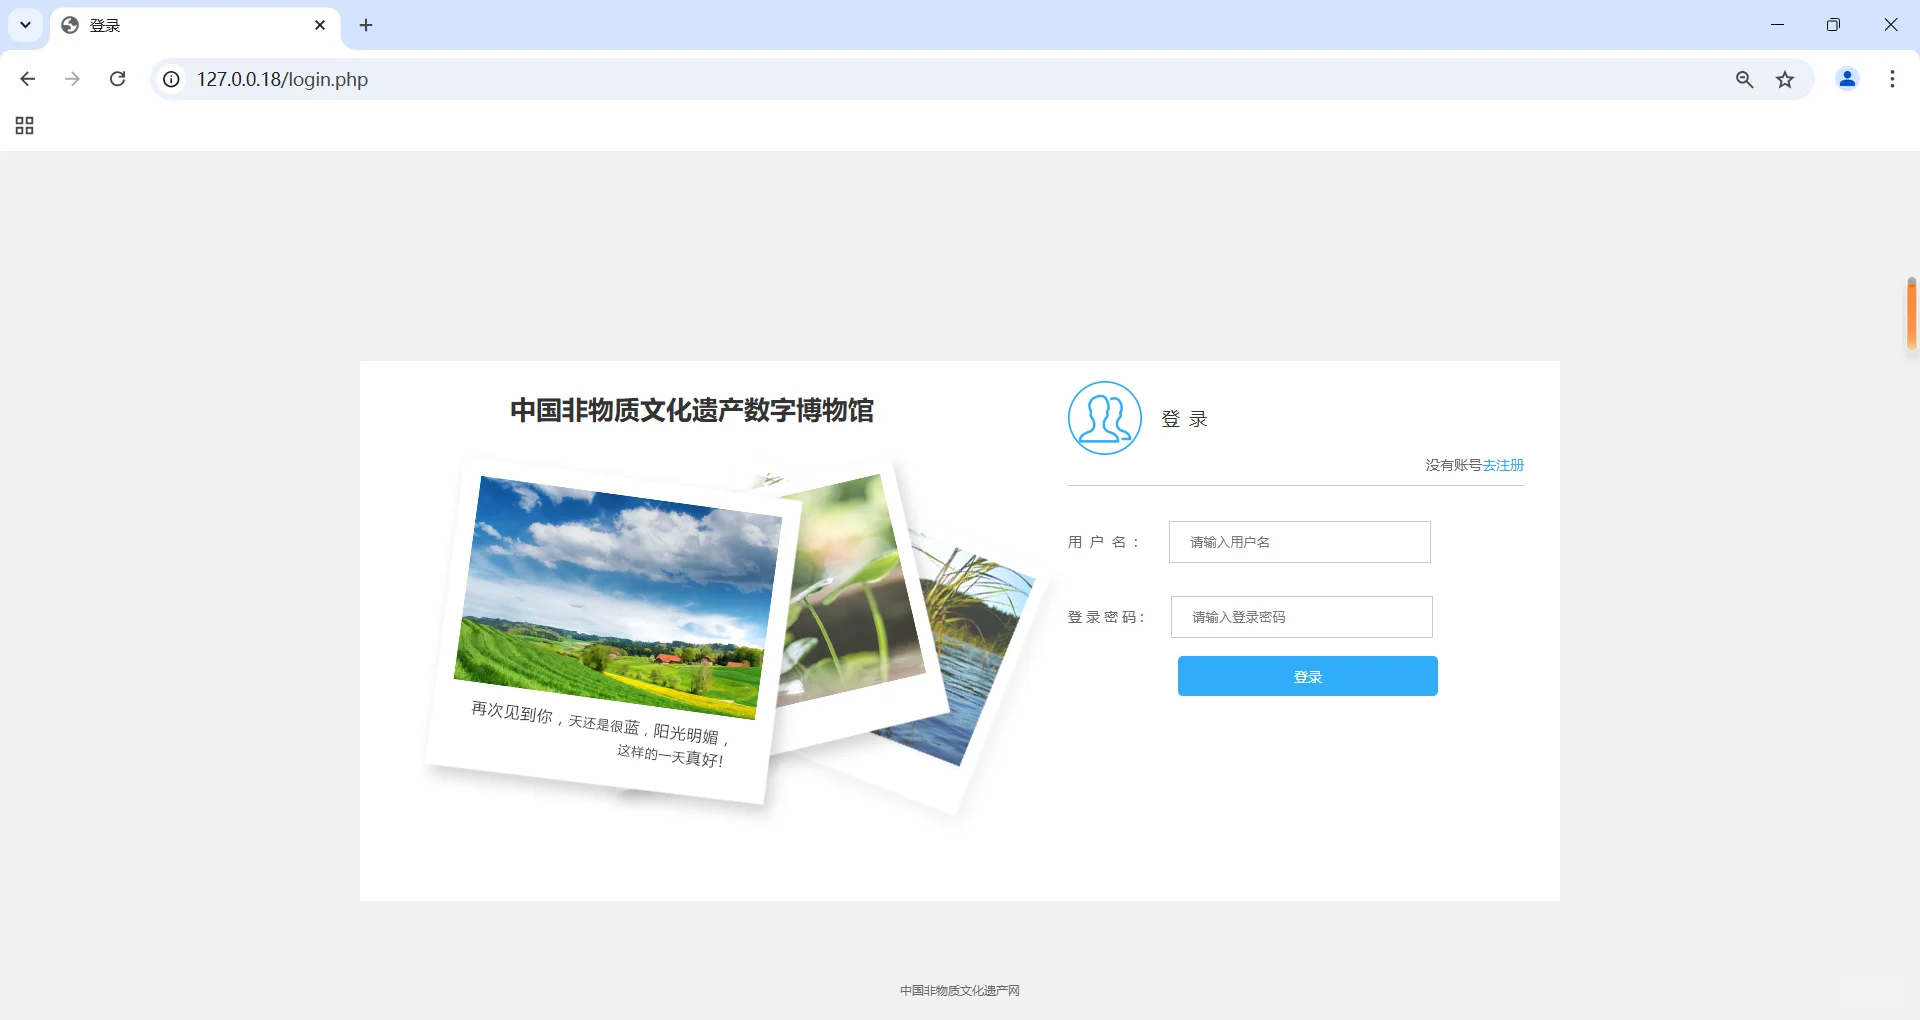Open the tab search chevron dropdown
This screenshot has width=1920, height=1020.
pos(25,25)
